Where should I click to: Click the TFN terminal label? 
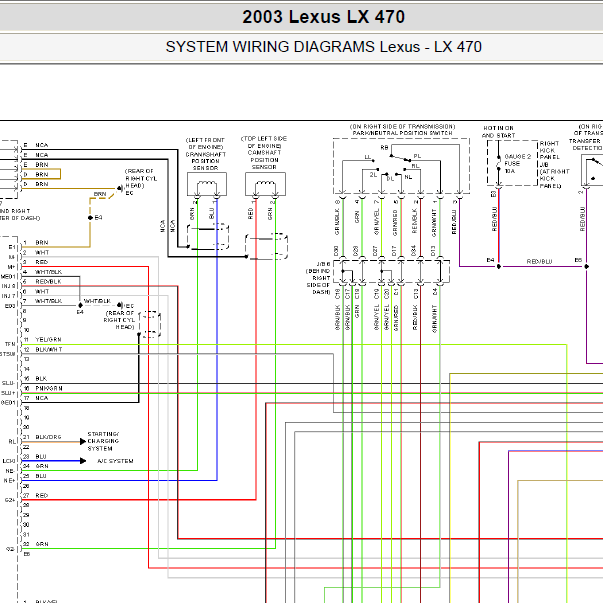coord(10,344)
